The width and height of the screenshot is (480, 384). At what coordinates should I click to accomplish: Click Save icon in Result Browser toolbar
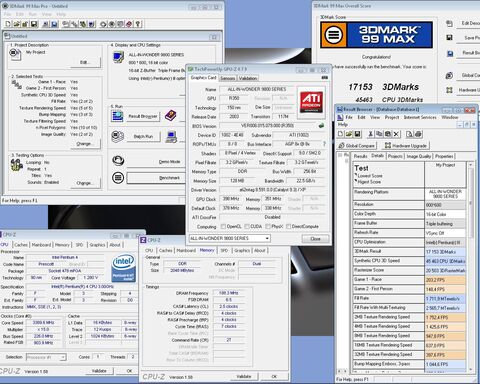[x=357, y=134]
